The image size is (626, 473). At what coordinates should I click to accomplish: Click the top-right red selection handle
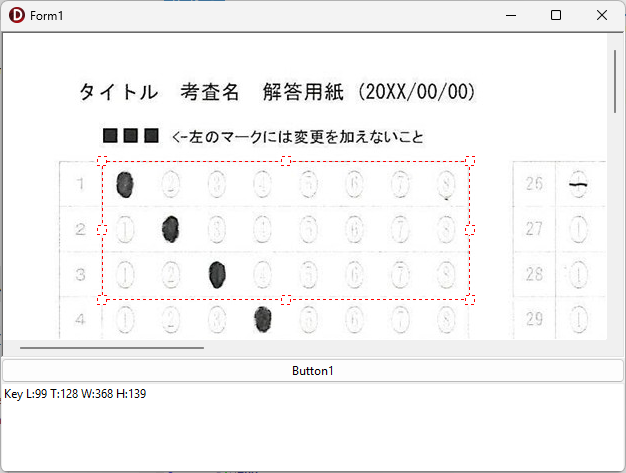[x=470, y=160]
